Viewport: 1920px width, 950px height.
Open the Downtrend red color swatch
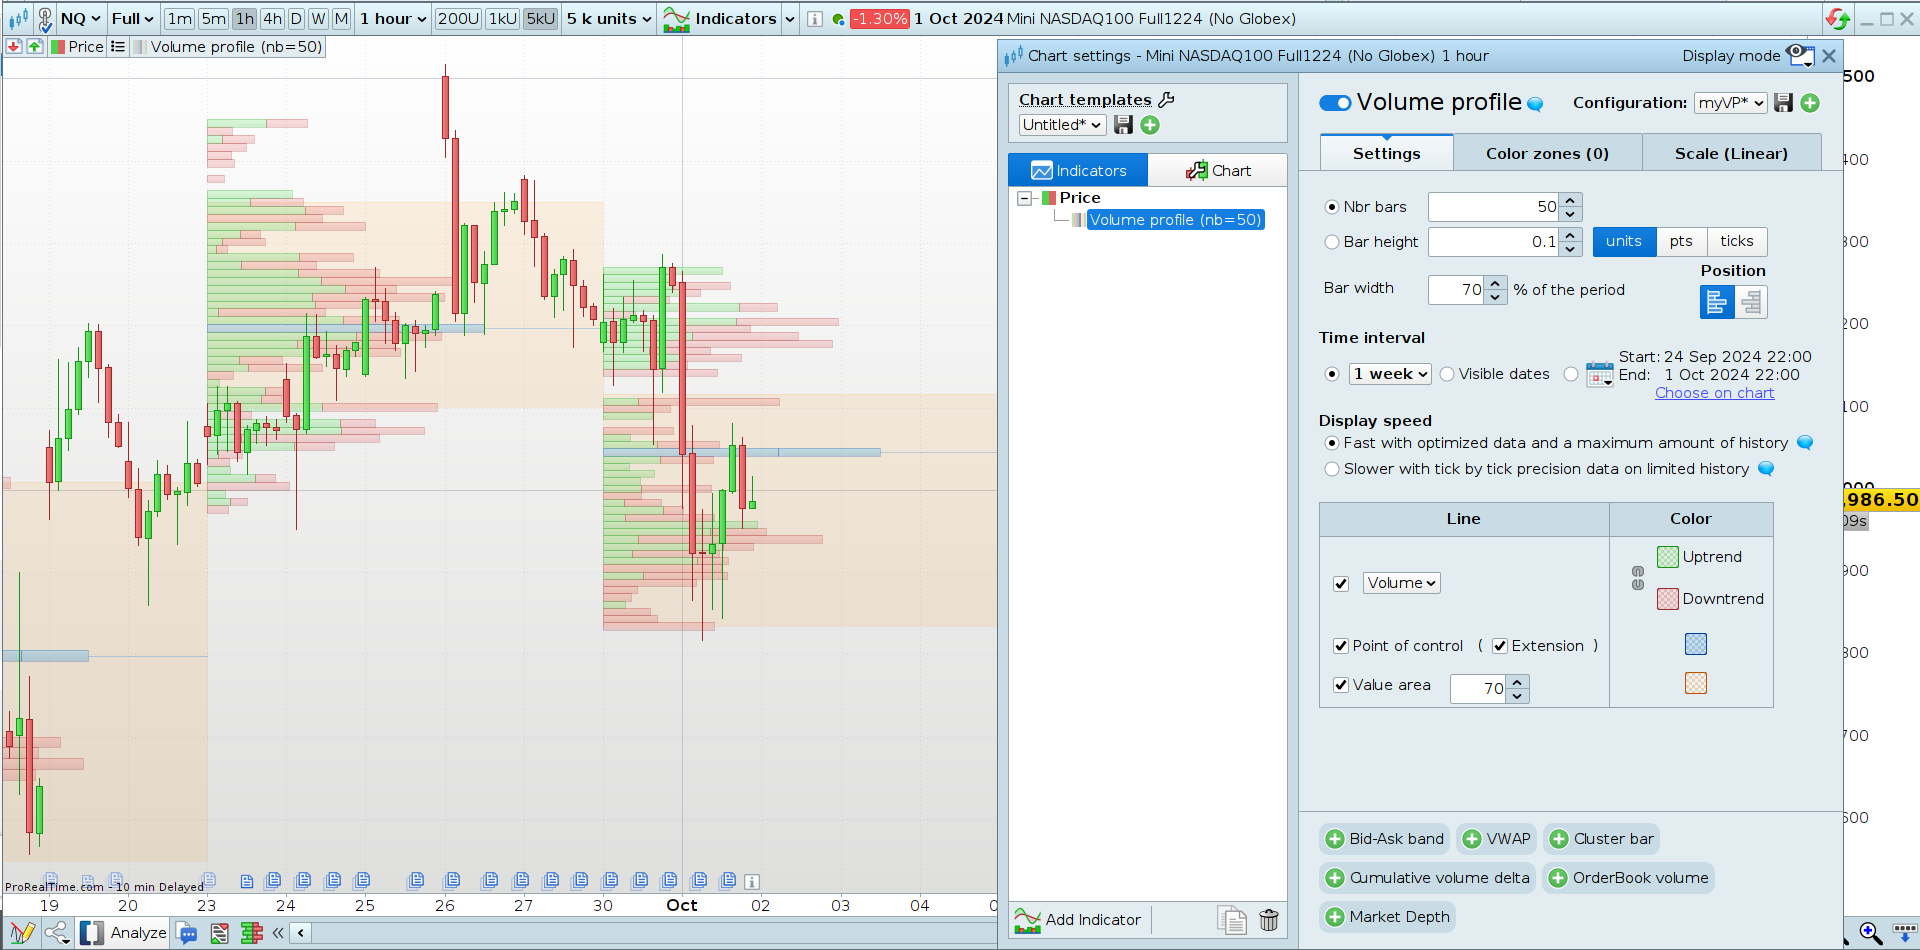[x=1668, y=599]
